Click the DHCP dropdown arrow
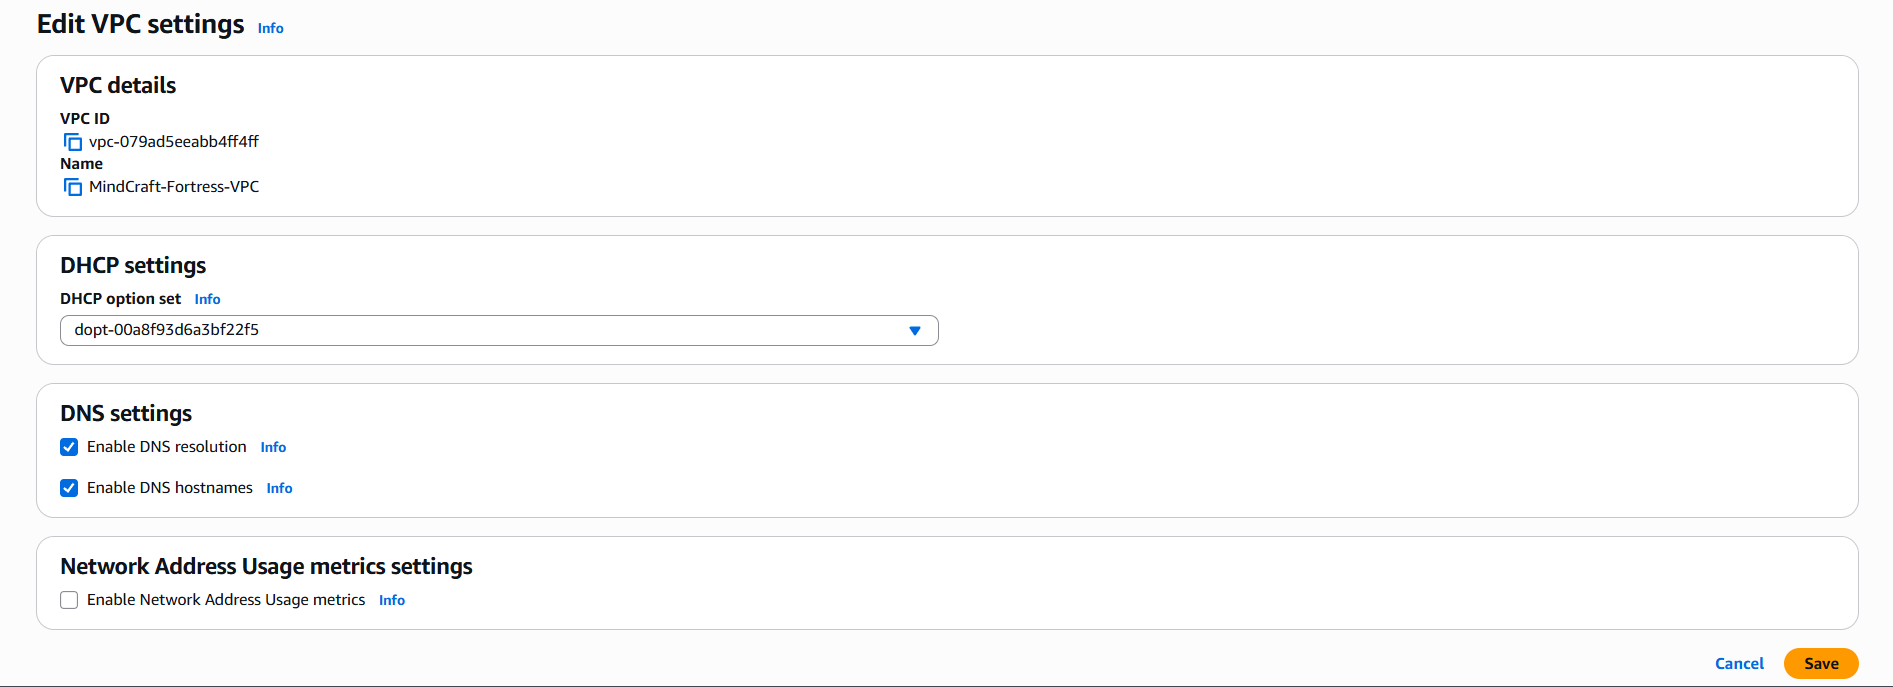The image size is (1893, 687). pyautogui.click(x=914, y=331)
